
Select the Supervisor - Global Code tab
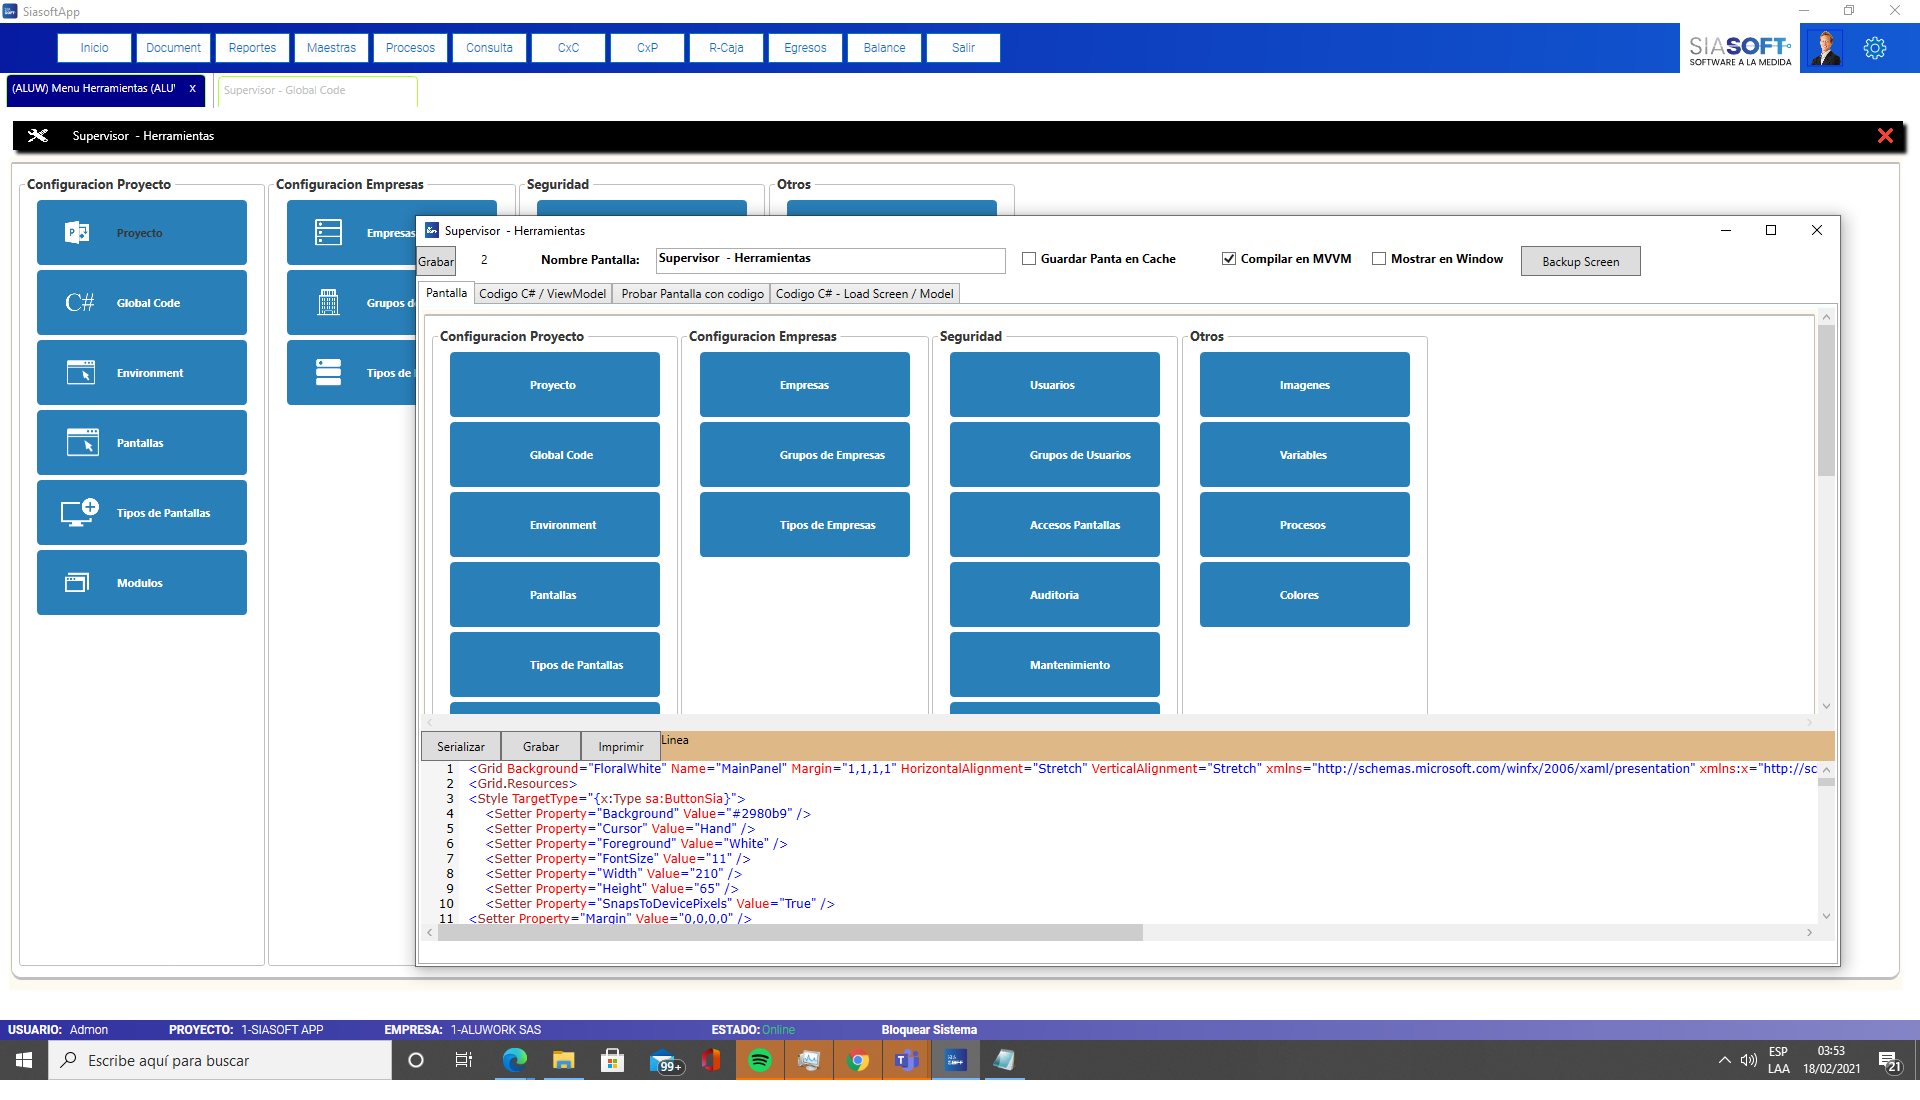point(284,90)
